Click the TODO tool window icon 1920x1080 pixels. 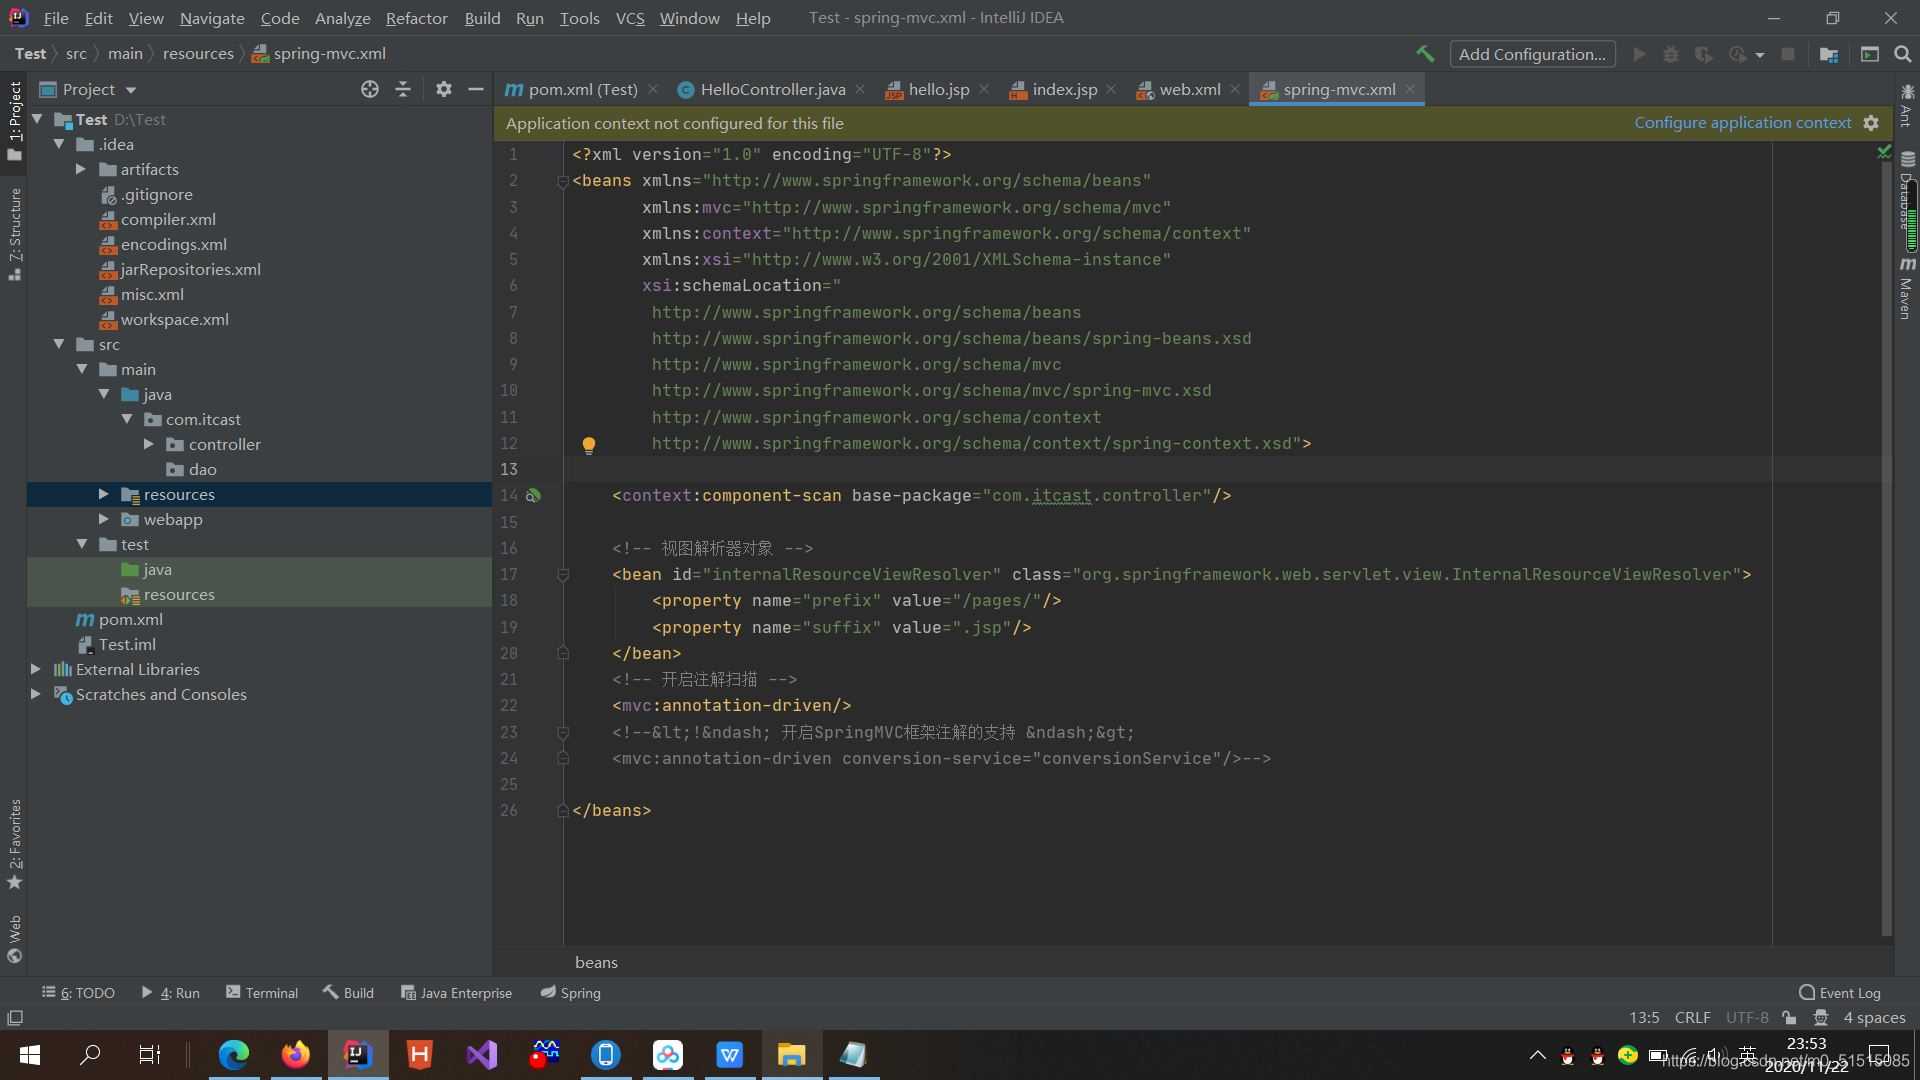click(82, 992)
